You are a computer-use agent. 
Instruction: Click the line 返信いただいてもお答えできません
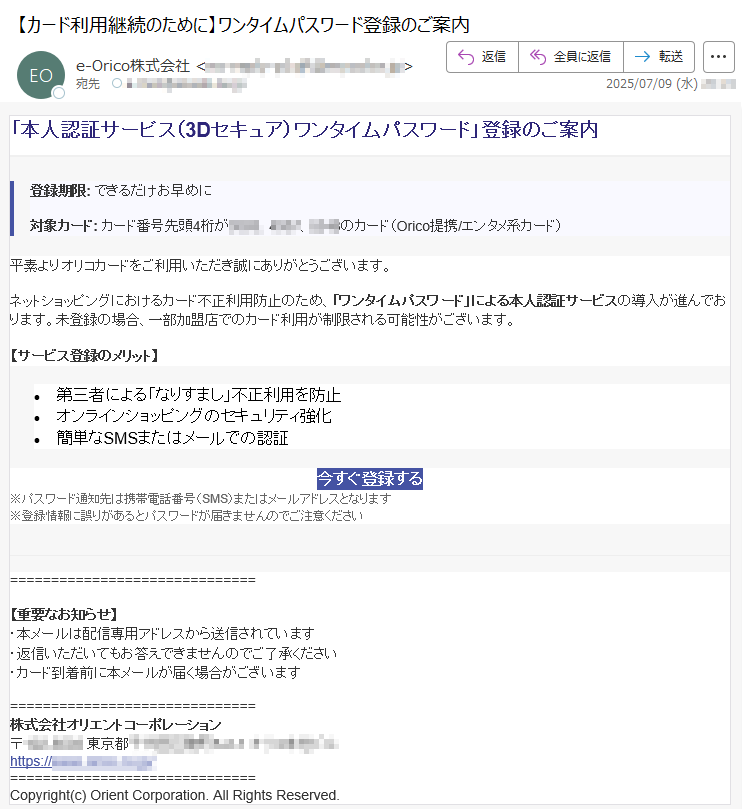click(174, 653)
